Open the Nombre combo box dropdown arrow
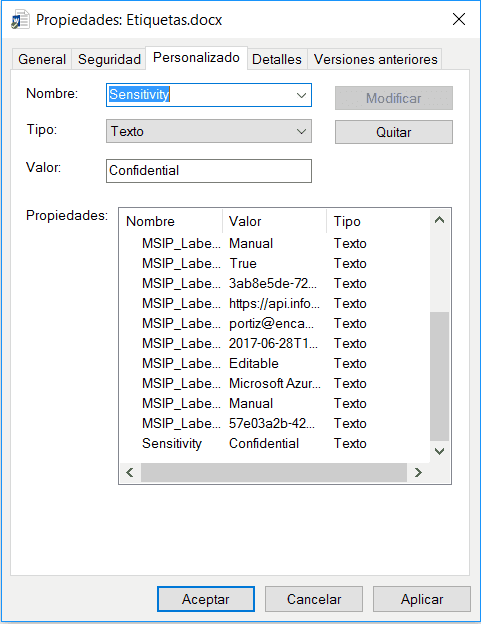 click(301, 96)
